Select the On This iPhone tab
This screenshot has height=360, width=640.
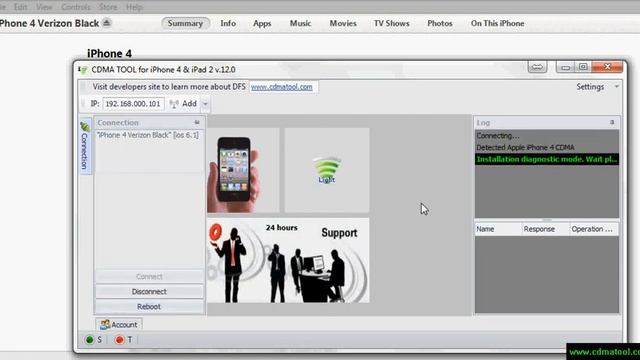click(x=498, y=23)
